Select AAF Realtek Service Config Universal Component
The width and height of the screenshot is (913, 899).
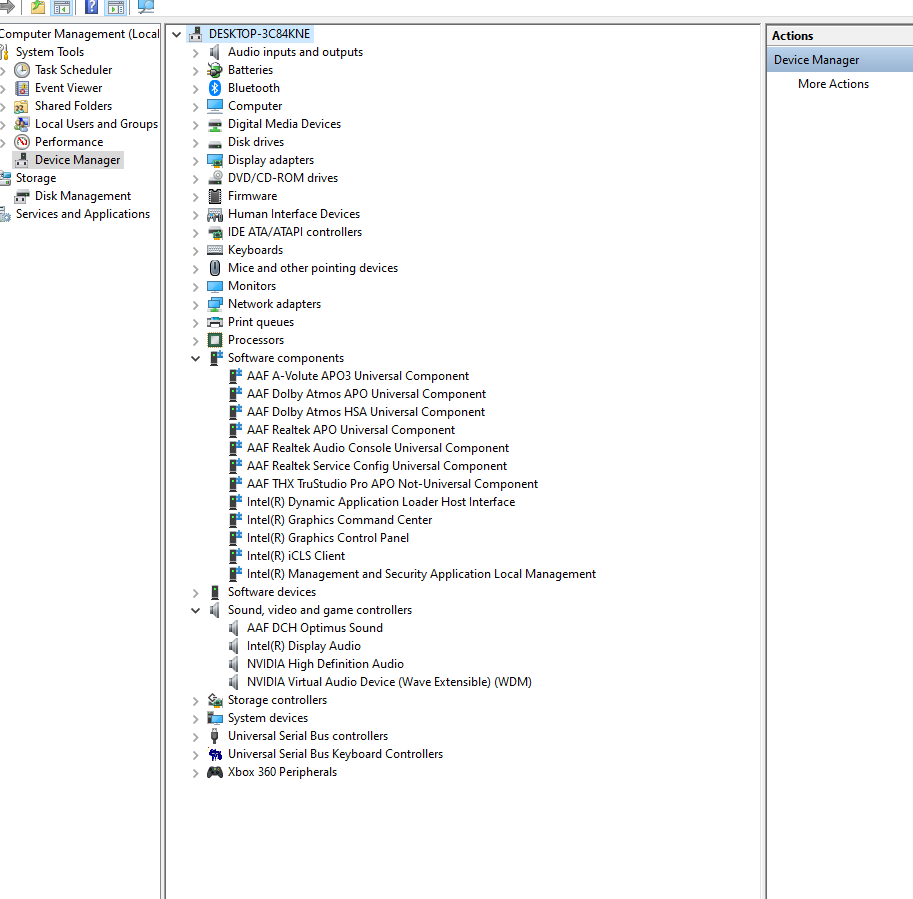pyautogui.click(x=377, y=466)
